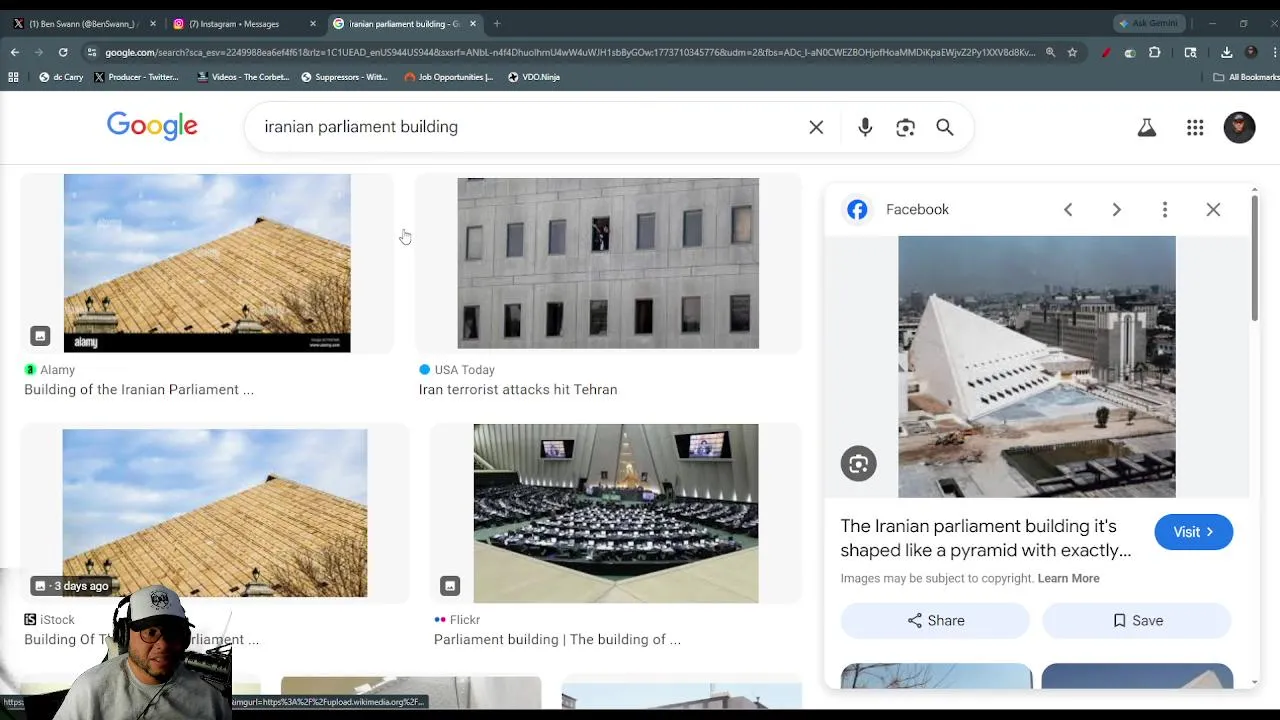Open the iStock pyramid image result
Image resolution: width=1280 pixels, height=720 pixels.
[x=215, y=513]
